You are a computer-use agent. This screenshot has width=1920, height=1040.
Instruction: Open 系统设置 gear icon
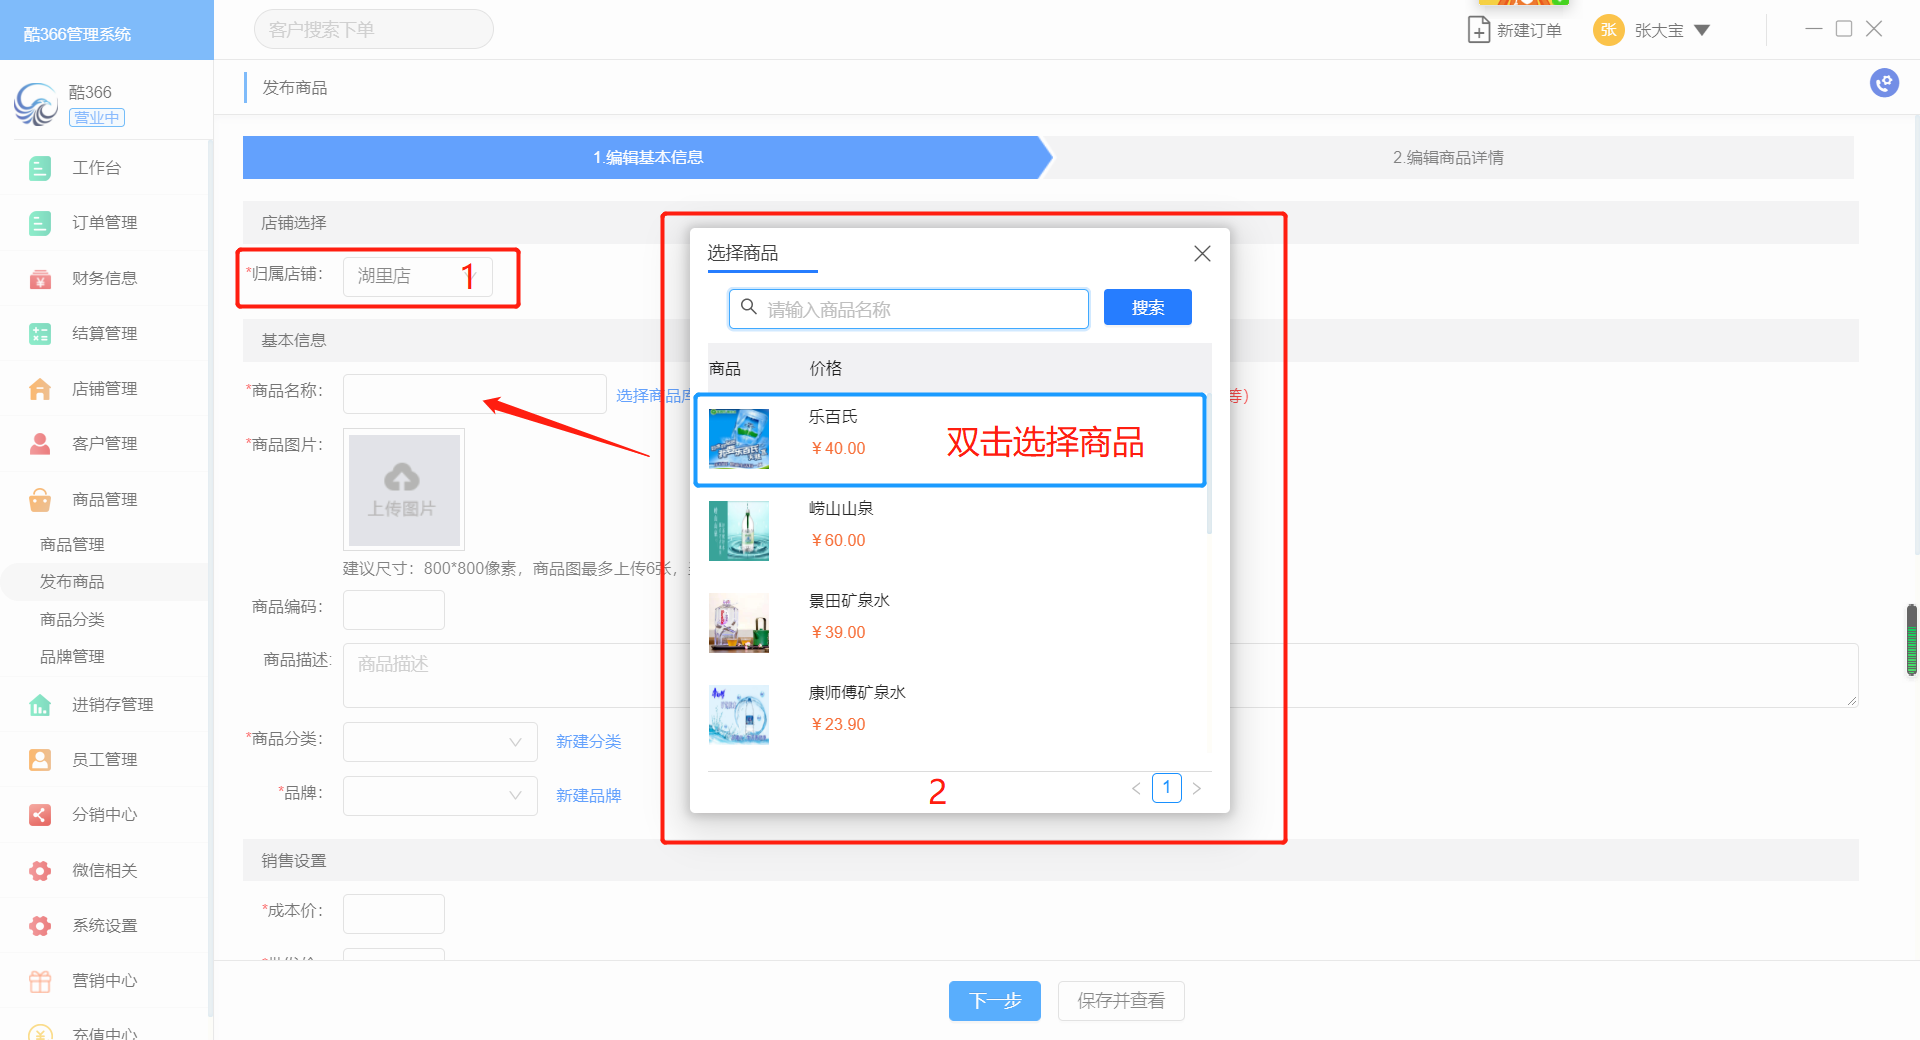pos(40,926)
